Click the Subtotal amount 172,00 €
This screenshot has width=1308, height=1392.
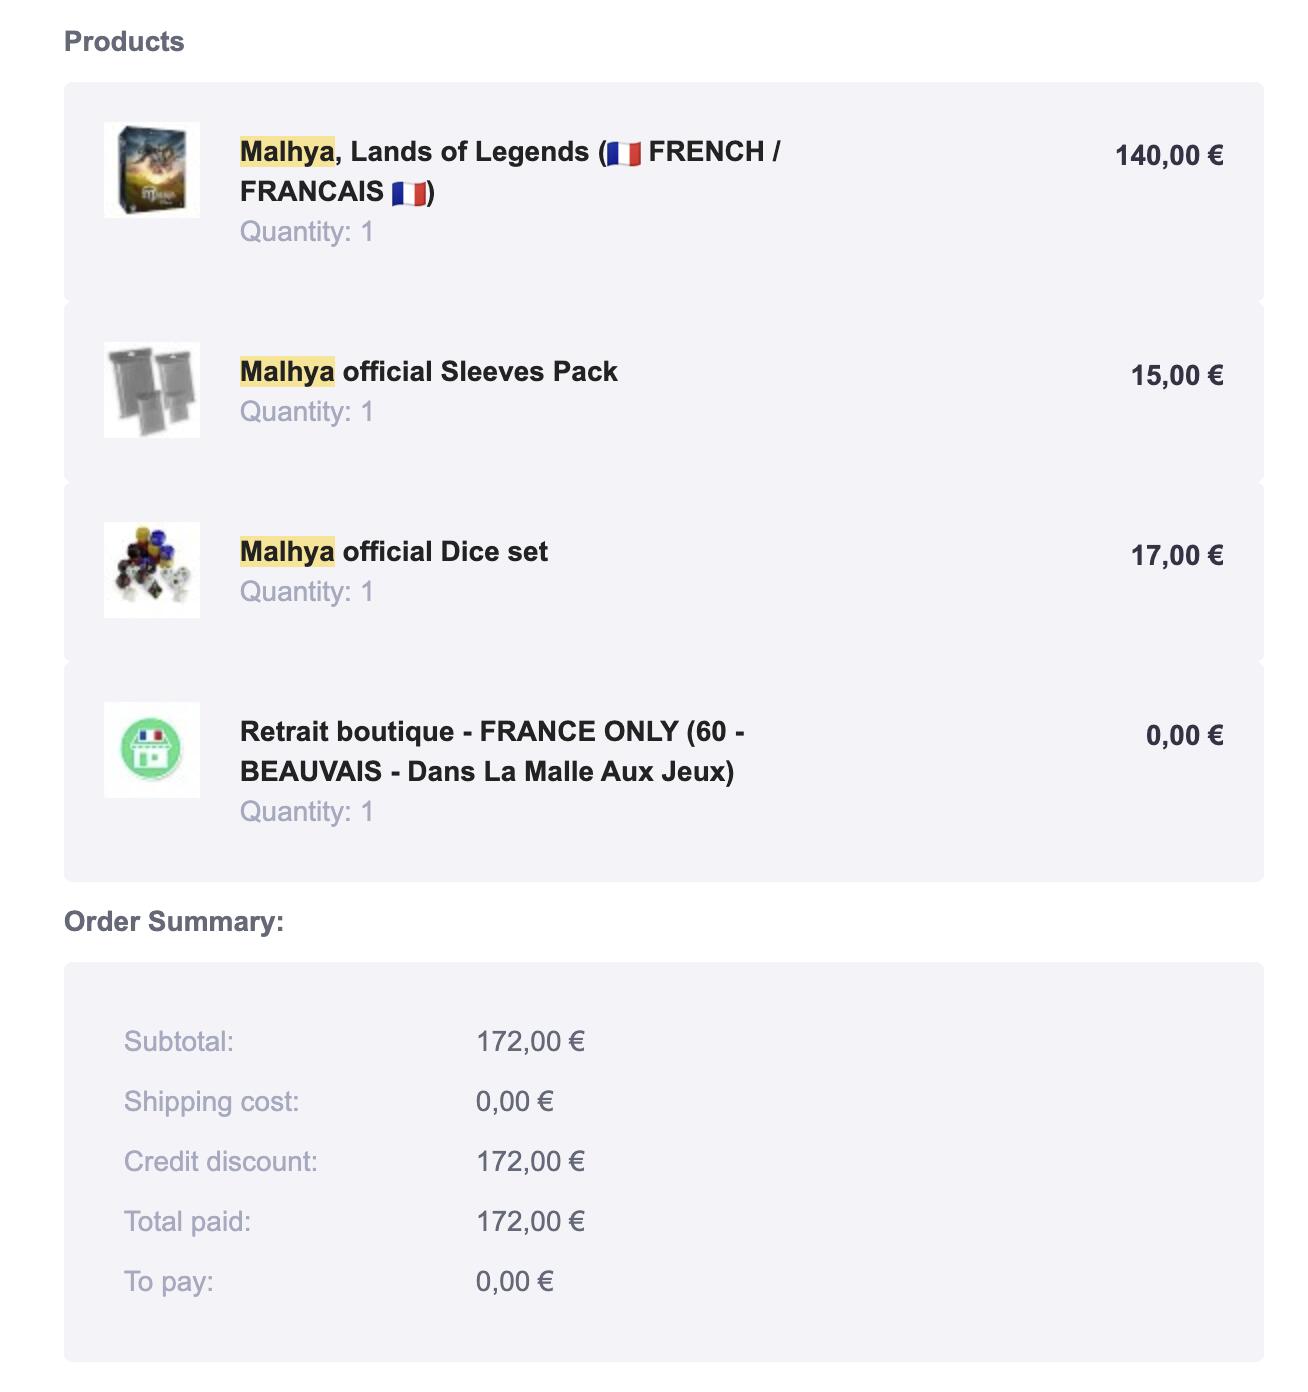[530, 1041]
